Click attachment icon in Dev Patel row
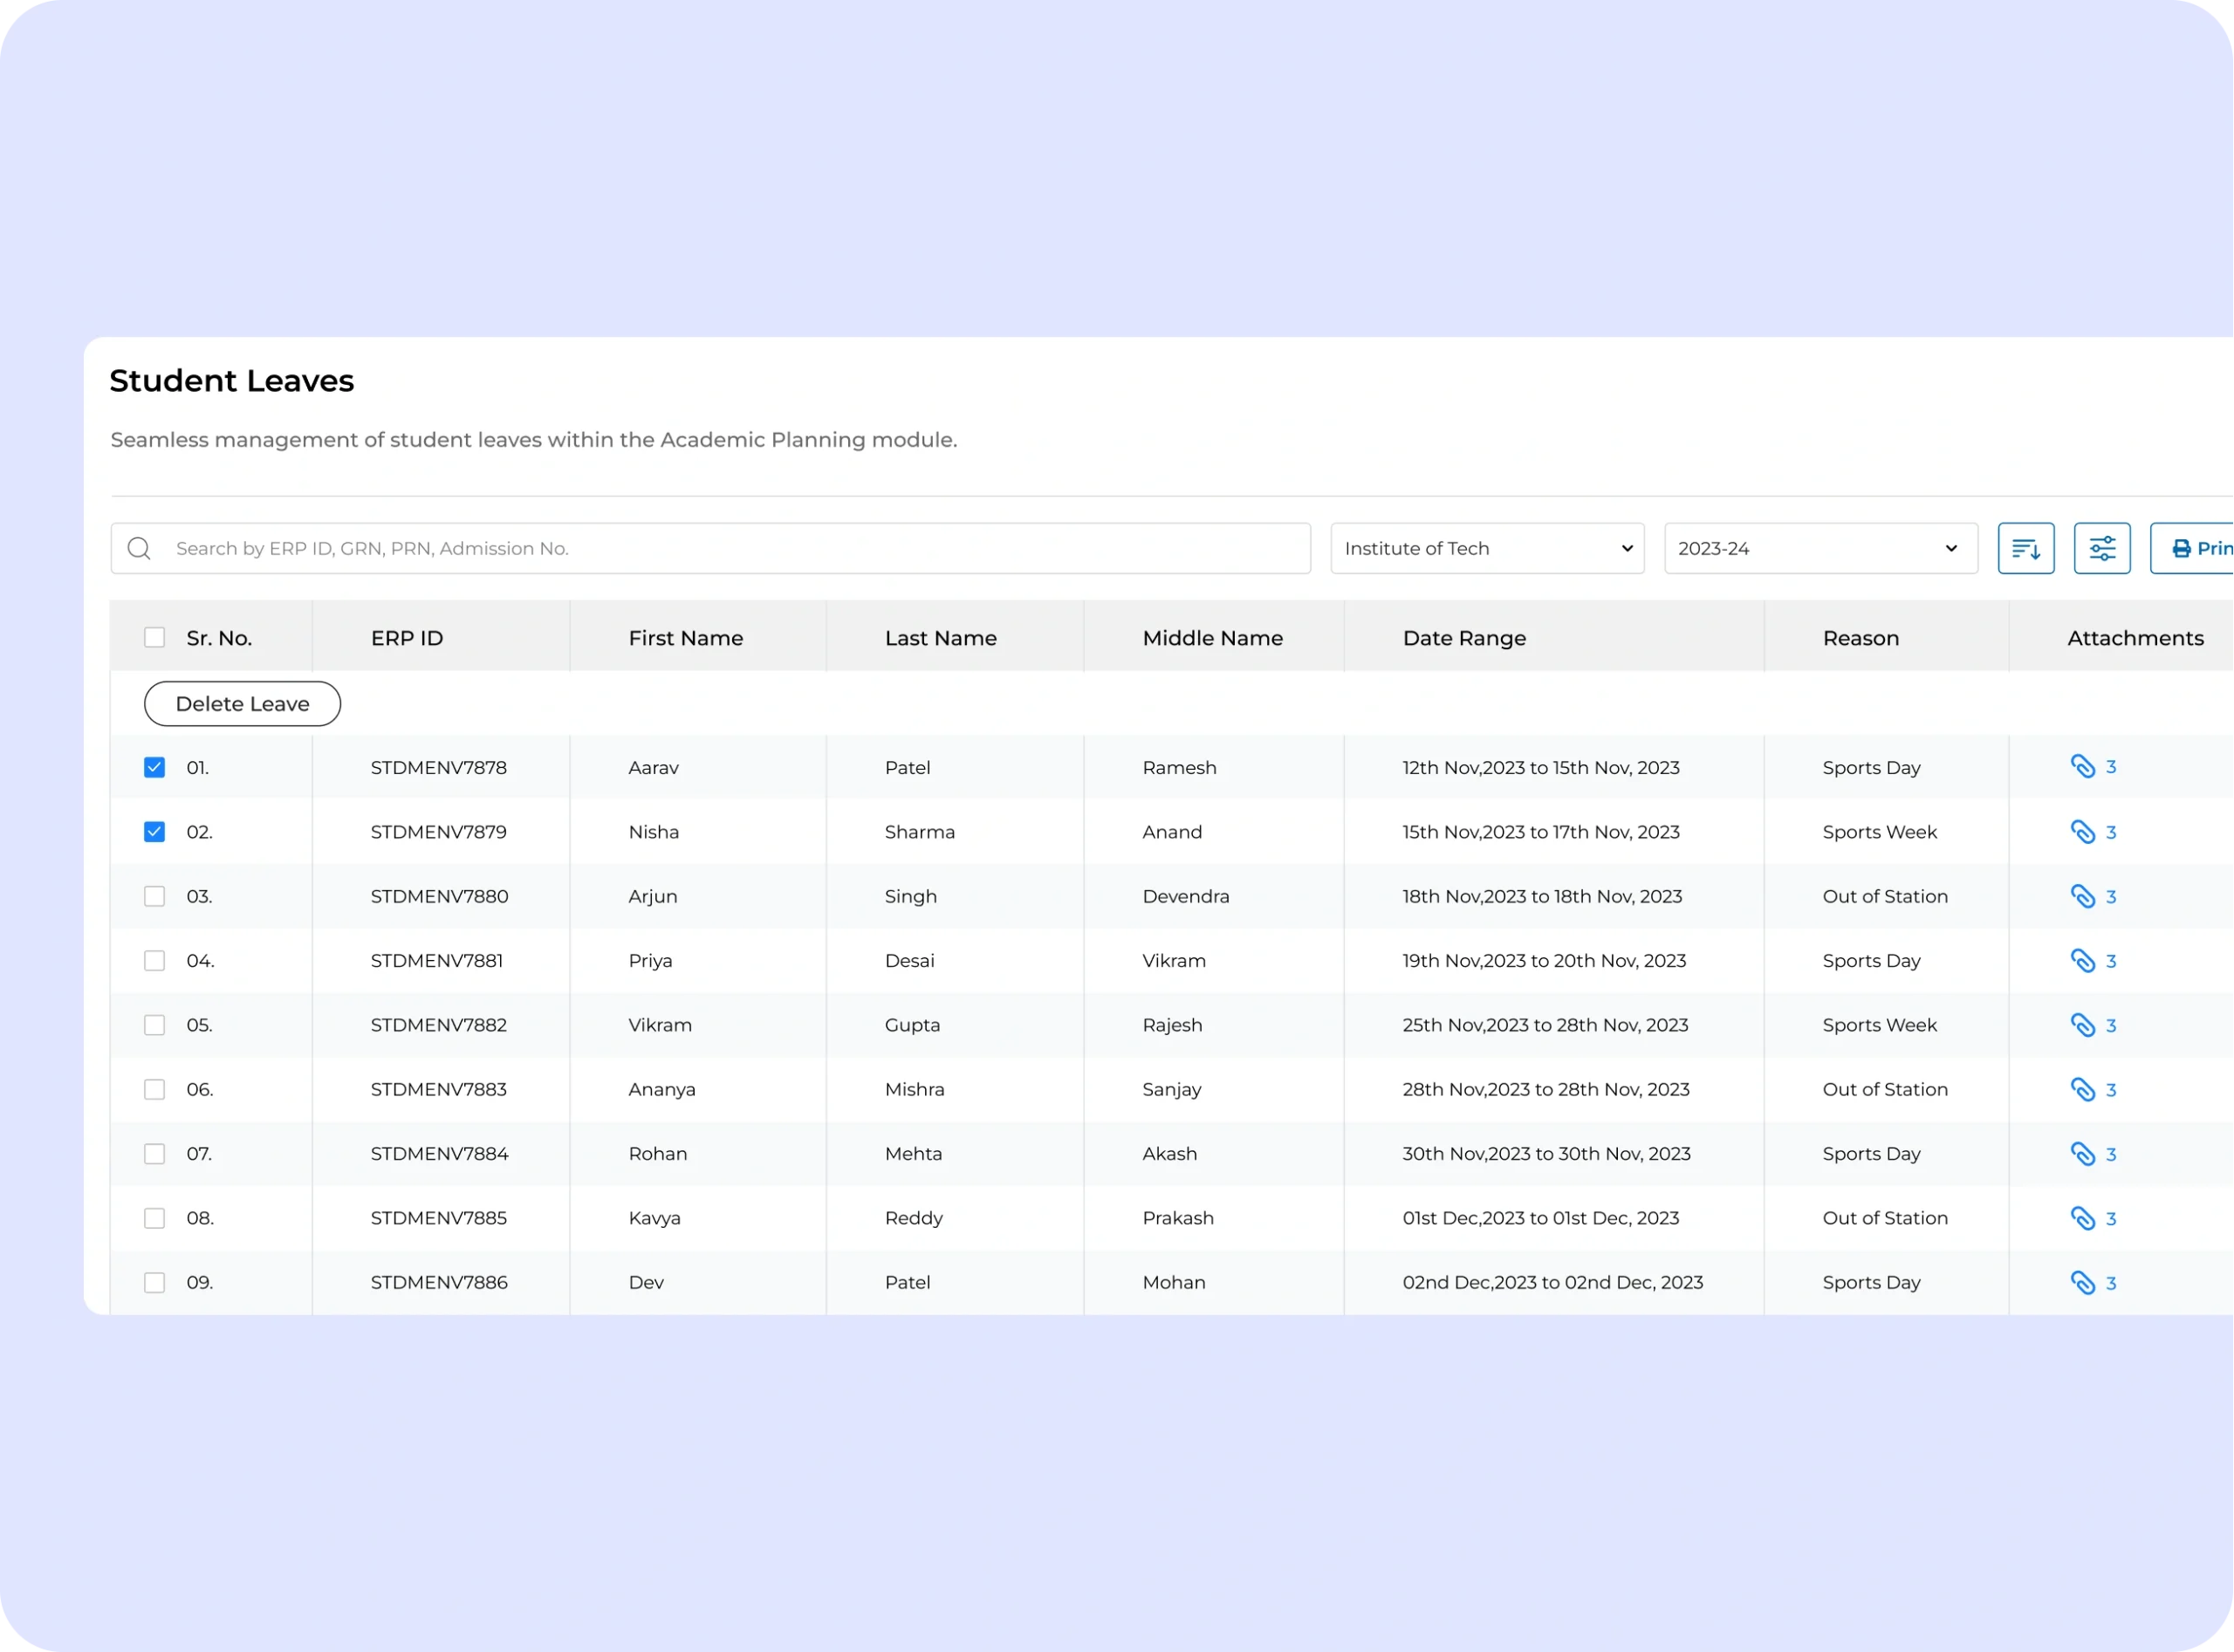The height and width of the screenshot is (1652, 2234). [x=2082, y=1282]
